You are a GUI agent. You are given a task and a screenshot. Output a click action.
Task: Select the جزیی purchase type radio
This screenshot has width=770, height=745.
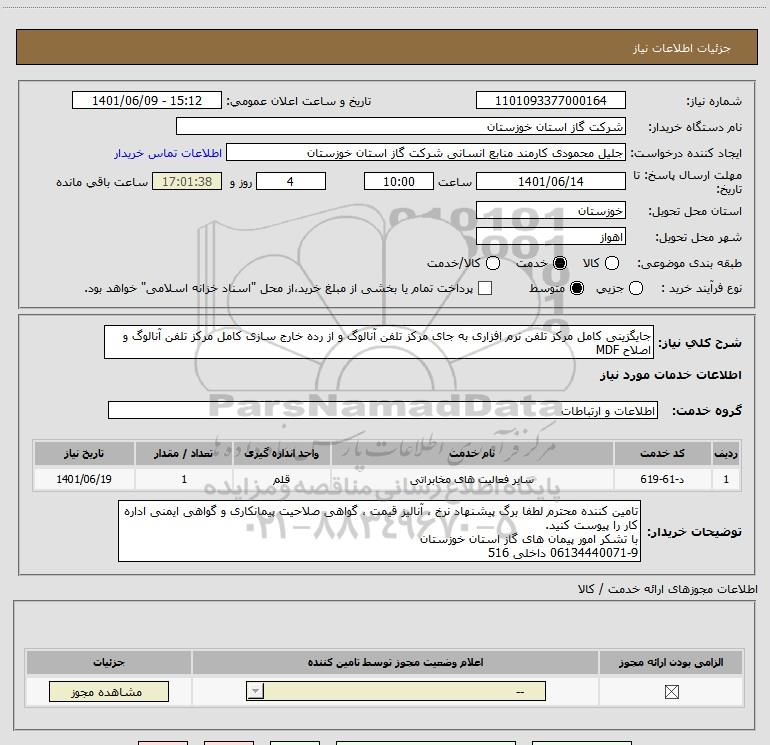tap(636, 288)
